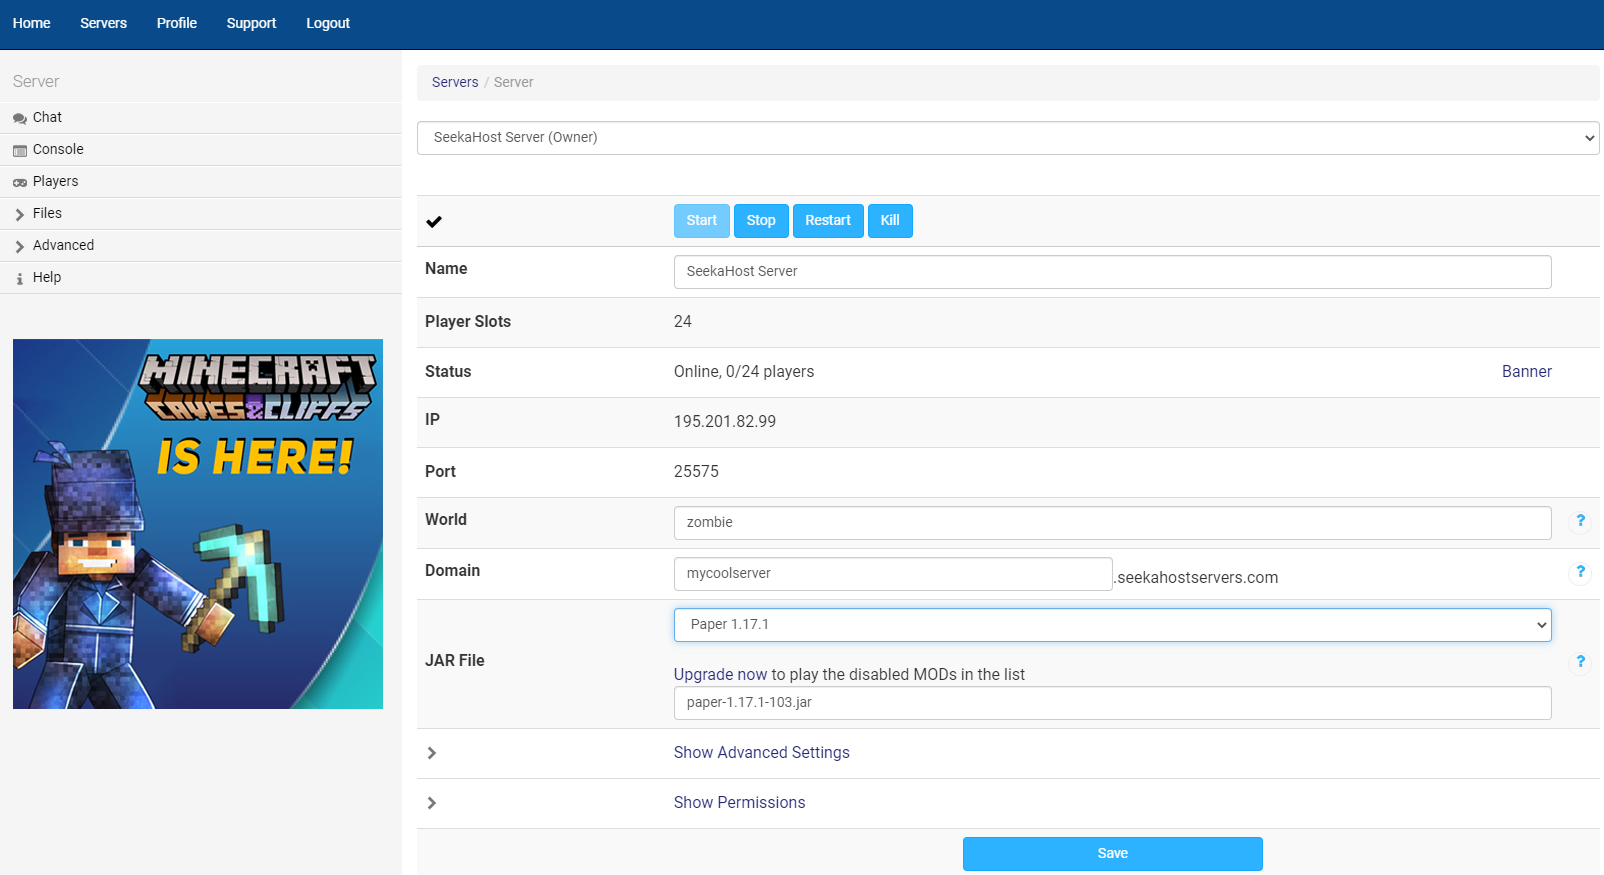The image size is (1604, 875).
Task: Click the Restart server button
Action: [x=828, y=221]
